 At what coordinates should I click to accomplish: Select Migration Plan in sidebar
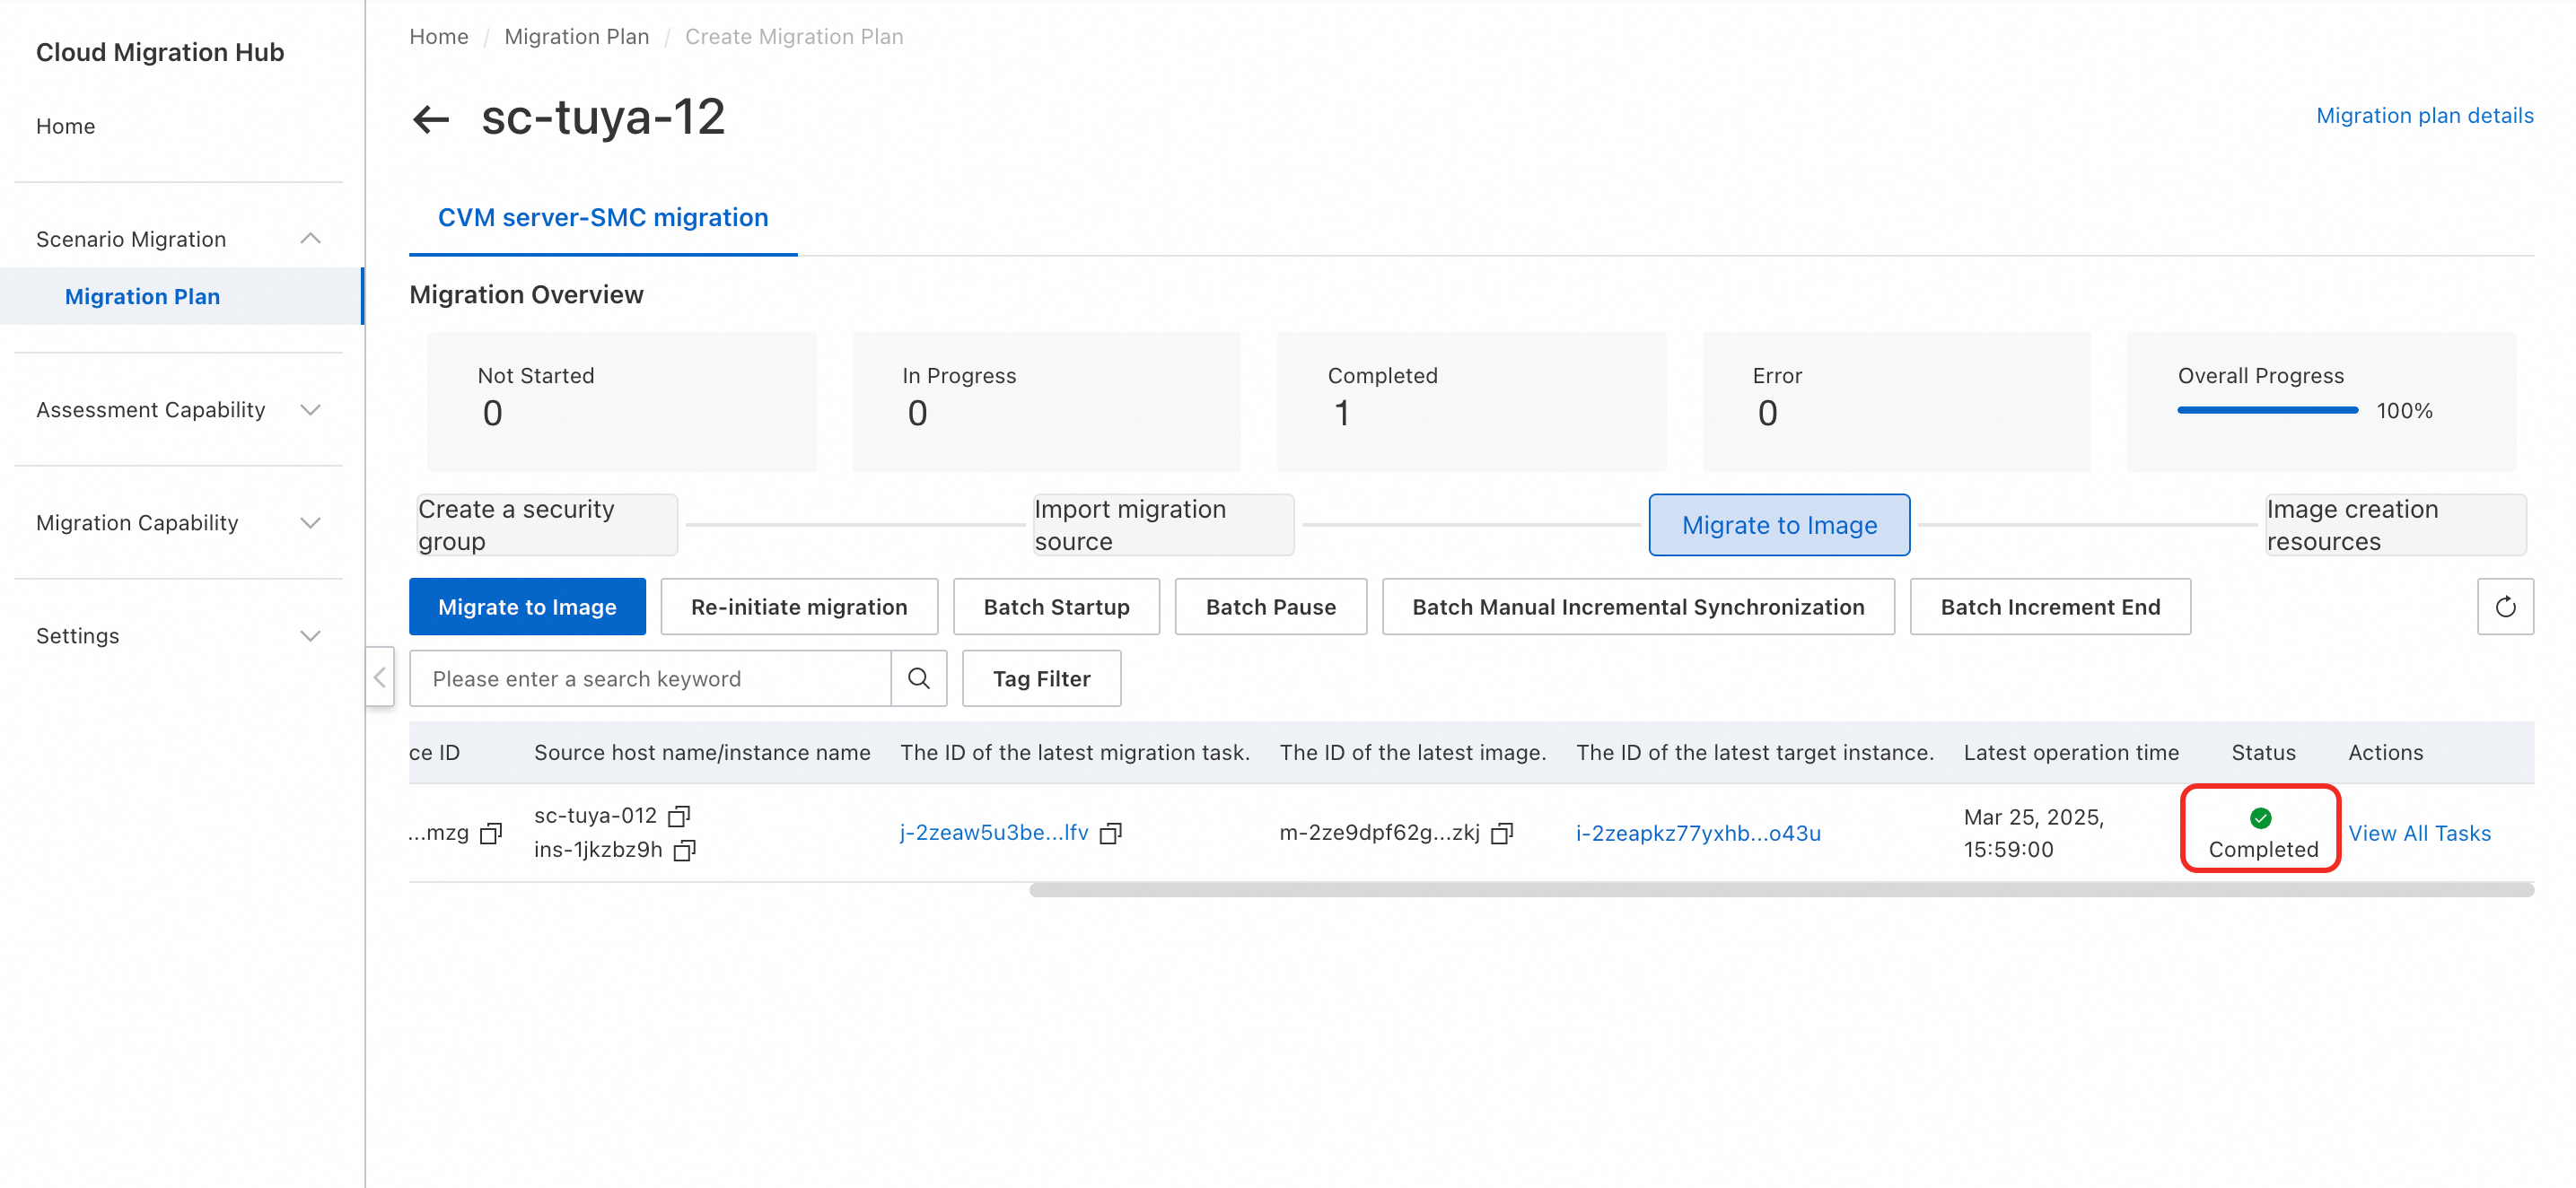pos(142,296)
